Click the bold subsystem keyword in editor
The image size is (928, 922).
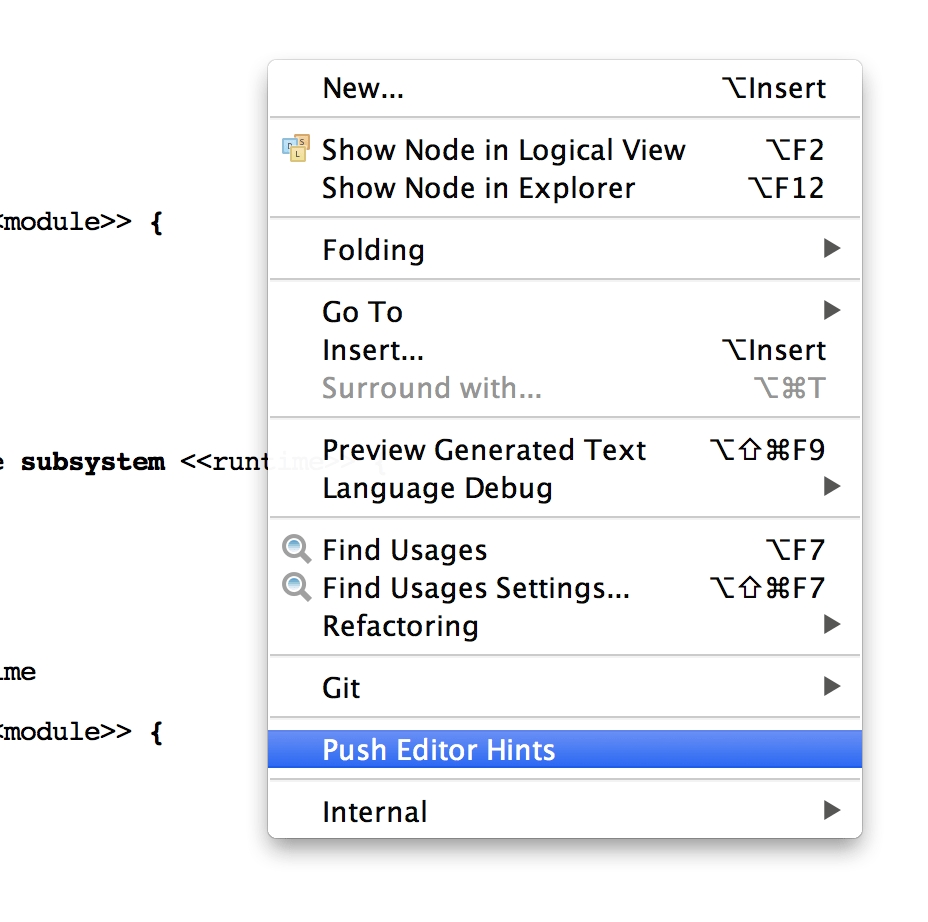[92, 462]
